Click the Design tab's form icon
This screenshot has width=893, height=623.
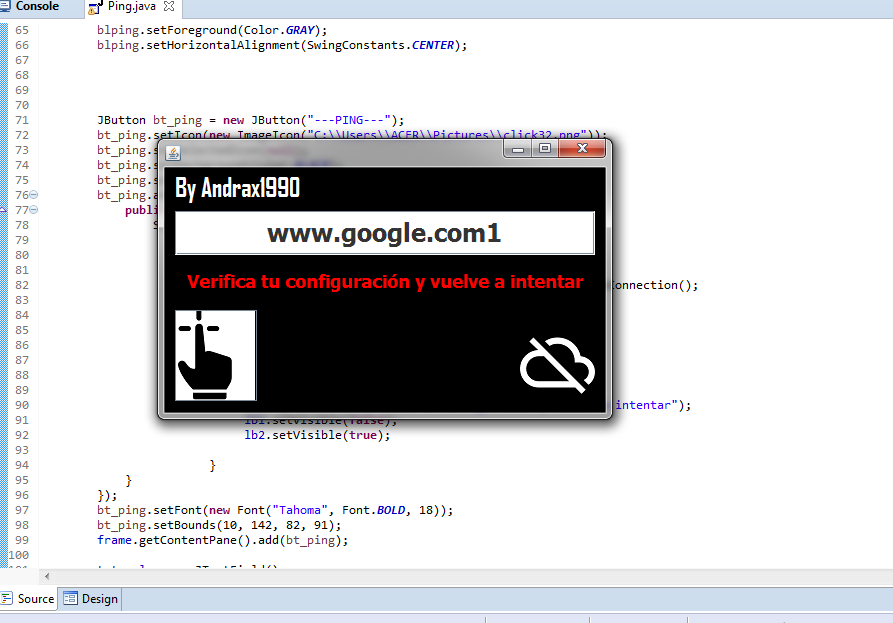pos(71,599)
